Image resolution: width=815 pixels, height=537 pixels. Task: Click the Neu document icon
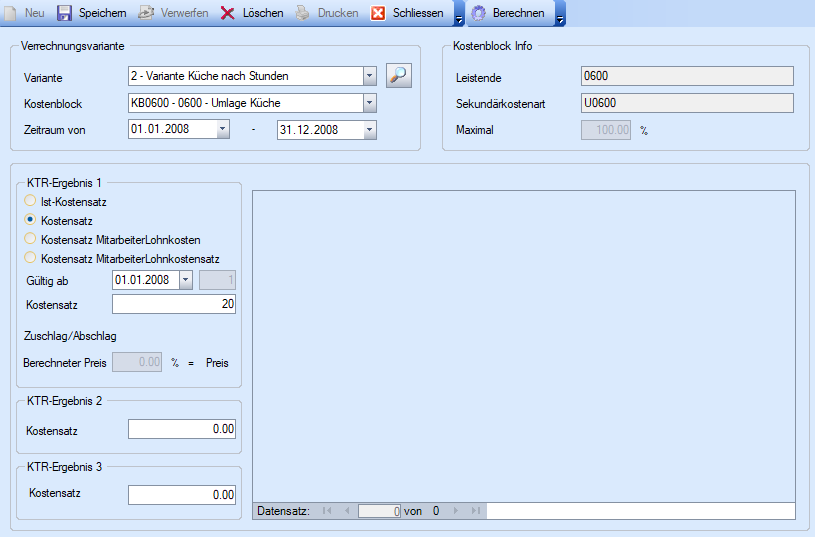tap(11, 13)
